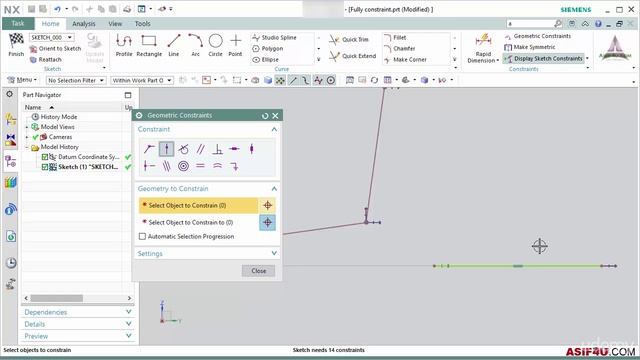Click the Undo arrow in title bar
The image size is (640, 360).
(58, 9)
